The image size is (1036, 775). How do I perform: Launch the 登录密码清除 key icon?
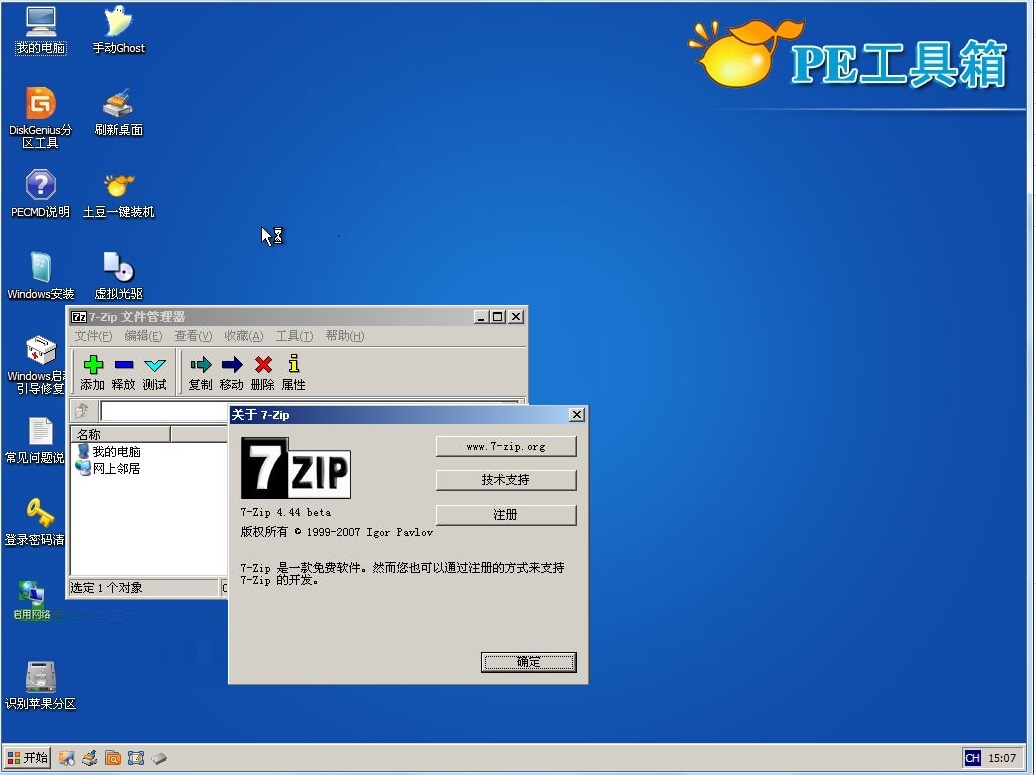pyautogui.click(x=35, y=522)
